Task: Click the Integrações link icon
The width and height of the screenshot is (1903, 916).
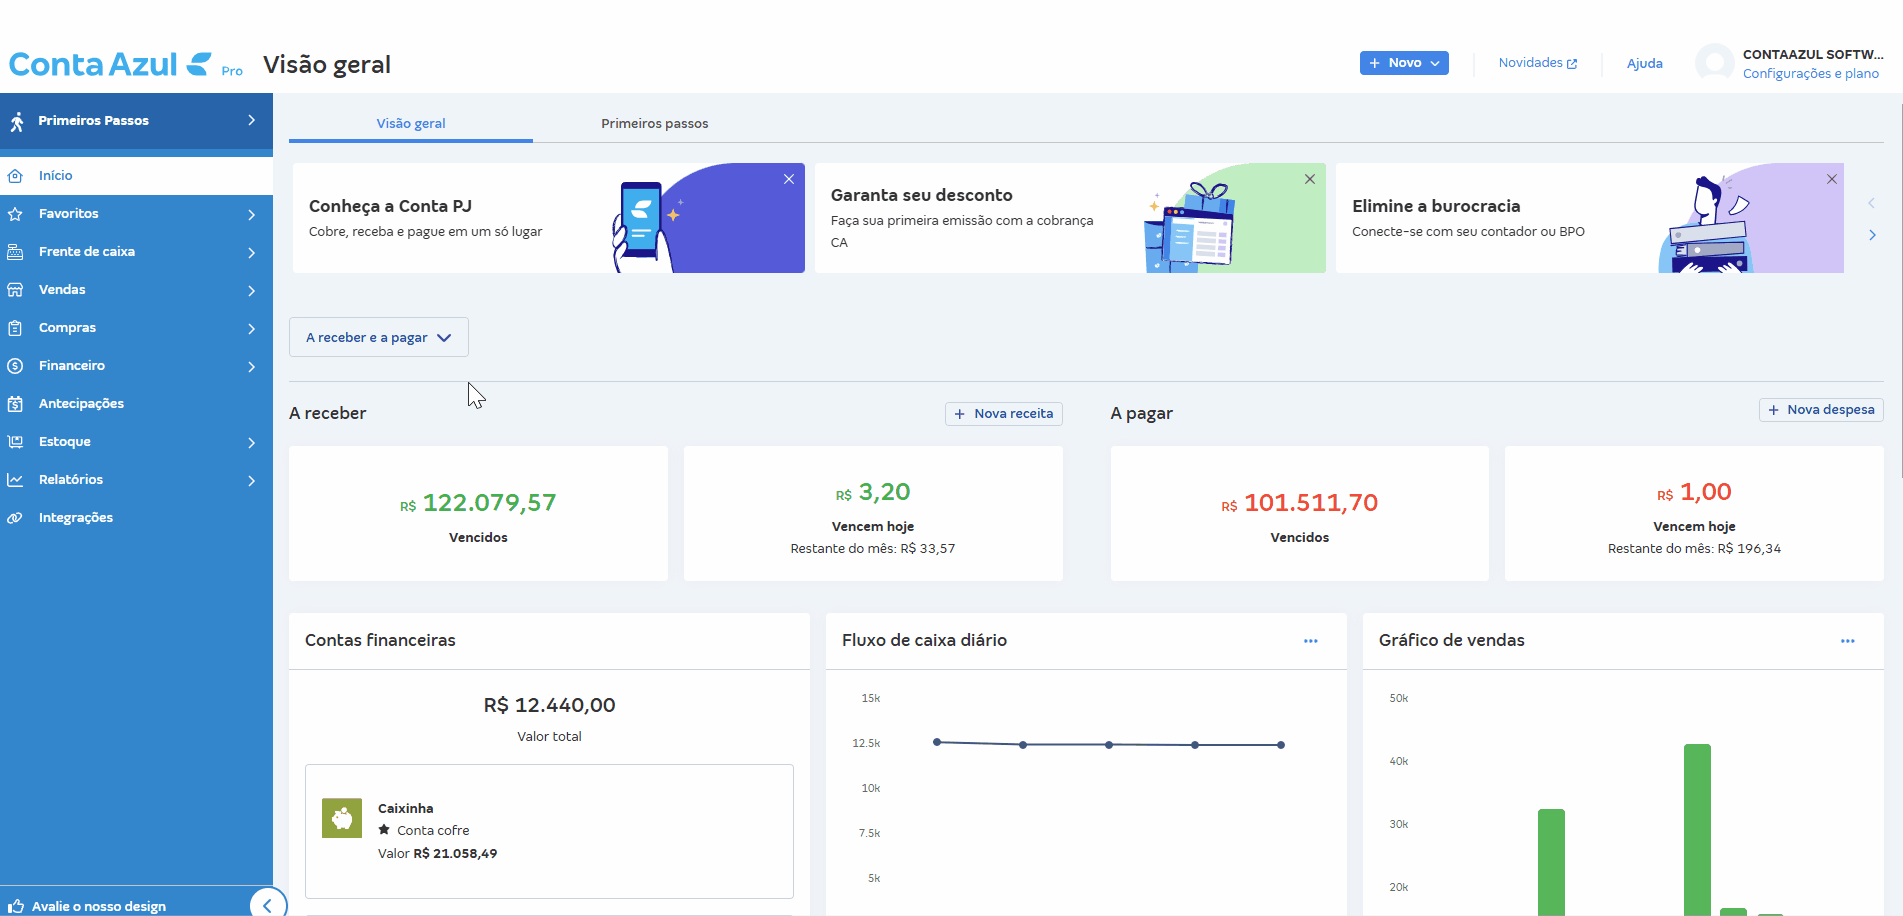Action: 15,518
